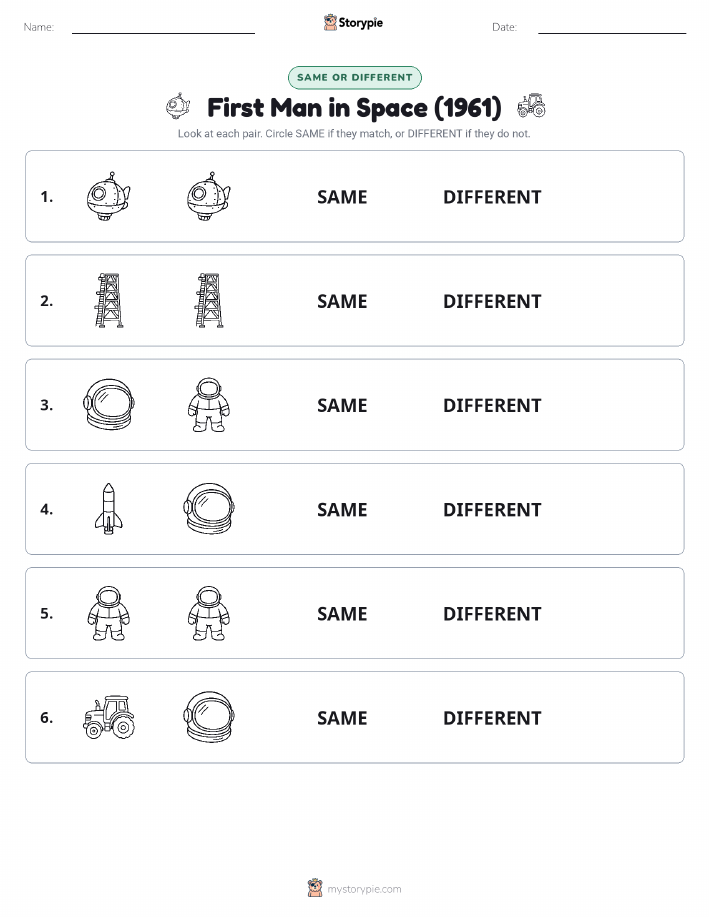
Task: Choose DIFFERENT for row 4
Action: [x=492, y=509]
